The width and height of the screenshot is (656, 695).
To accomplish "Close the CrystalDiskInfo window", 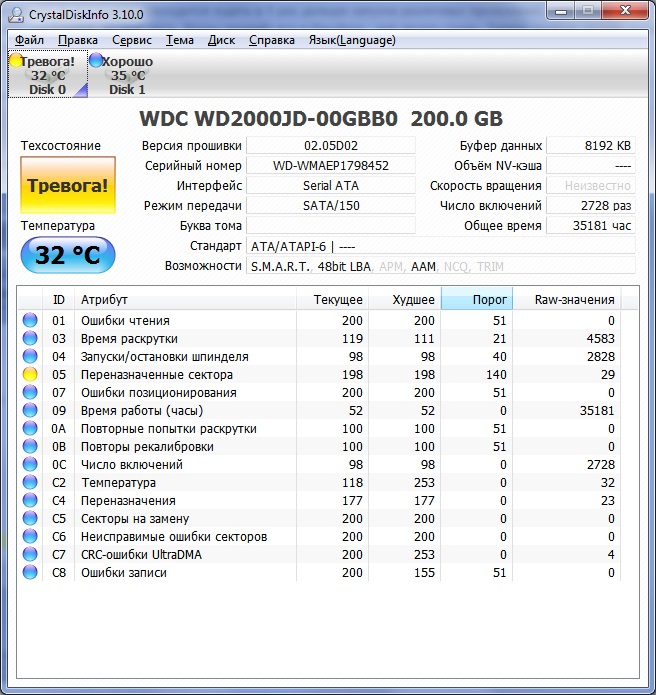I will 625,11.
